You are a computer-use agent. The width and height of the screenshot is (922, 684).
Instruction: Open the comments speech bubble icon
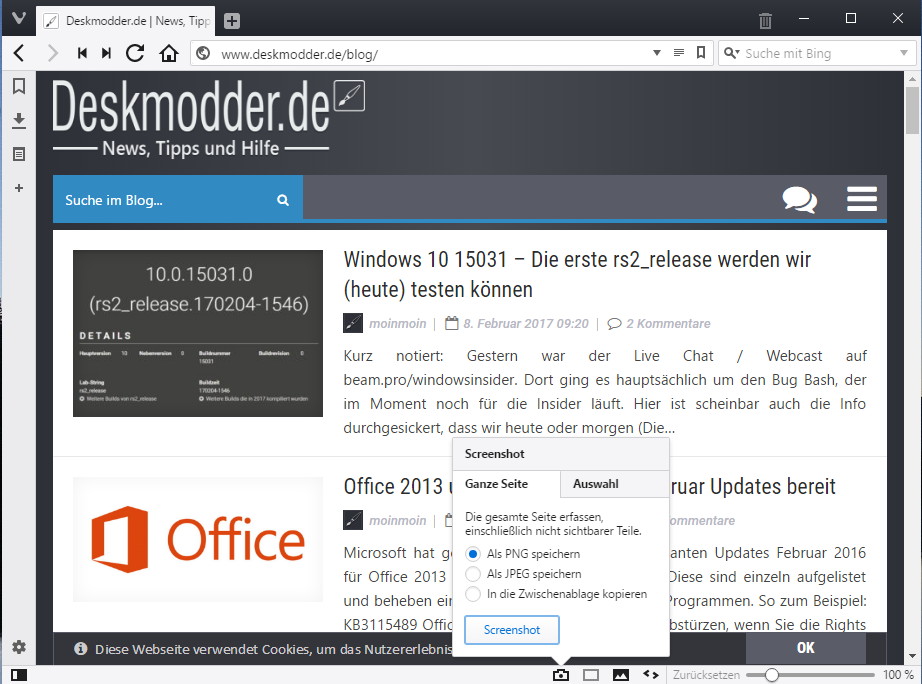coord(800,200)
